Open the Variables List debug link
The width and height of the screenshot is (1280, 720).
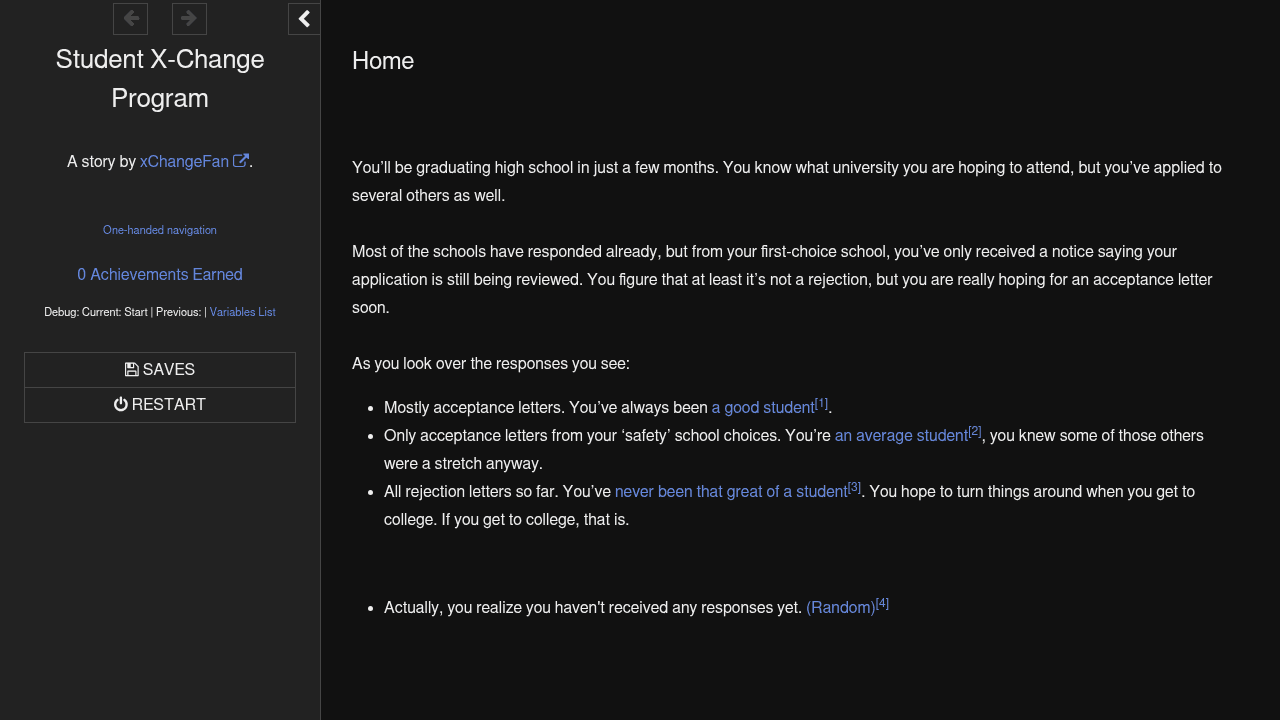(x=242, y=312)
